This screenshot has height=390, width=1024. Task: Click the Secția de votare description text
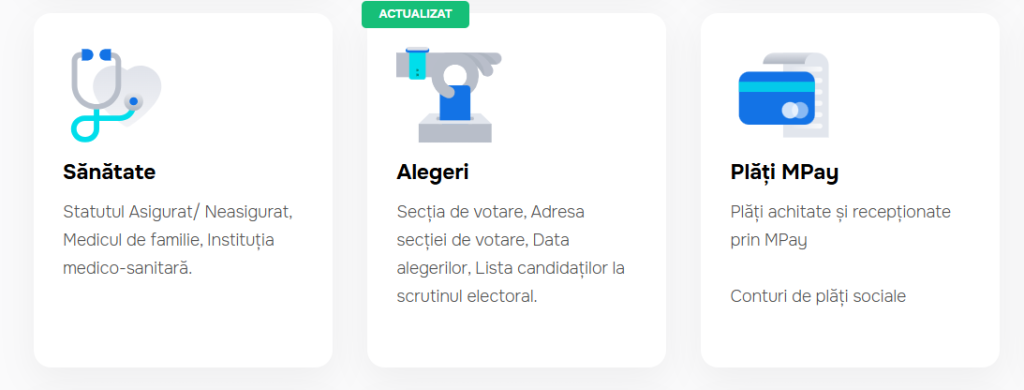coord(460,212)
